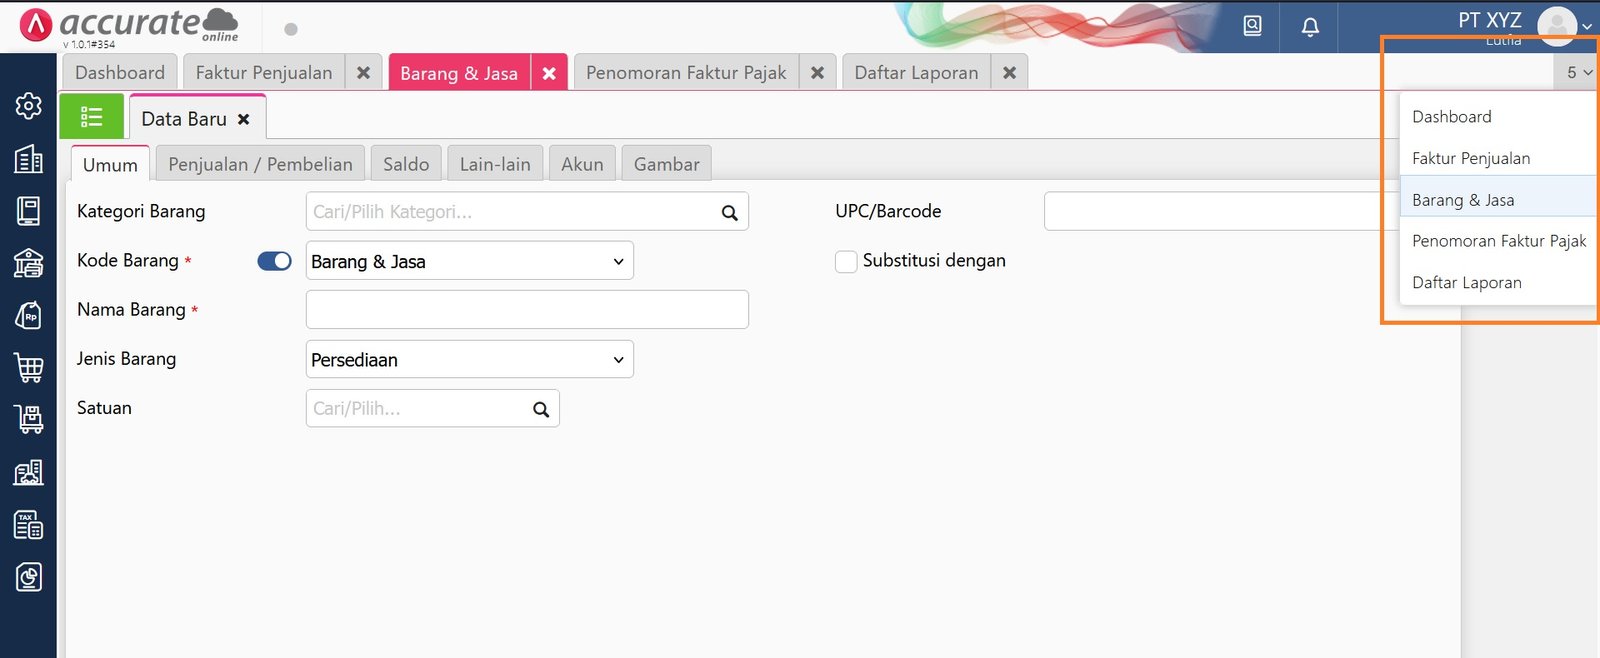This screenshot has width=1600, height=658.
Task: Click the search icon in Kategori Barang
Action: tap(729, 212)
